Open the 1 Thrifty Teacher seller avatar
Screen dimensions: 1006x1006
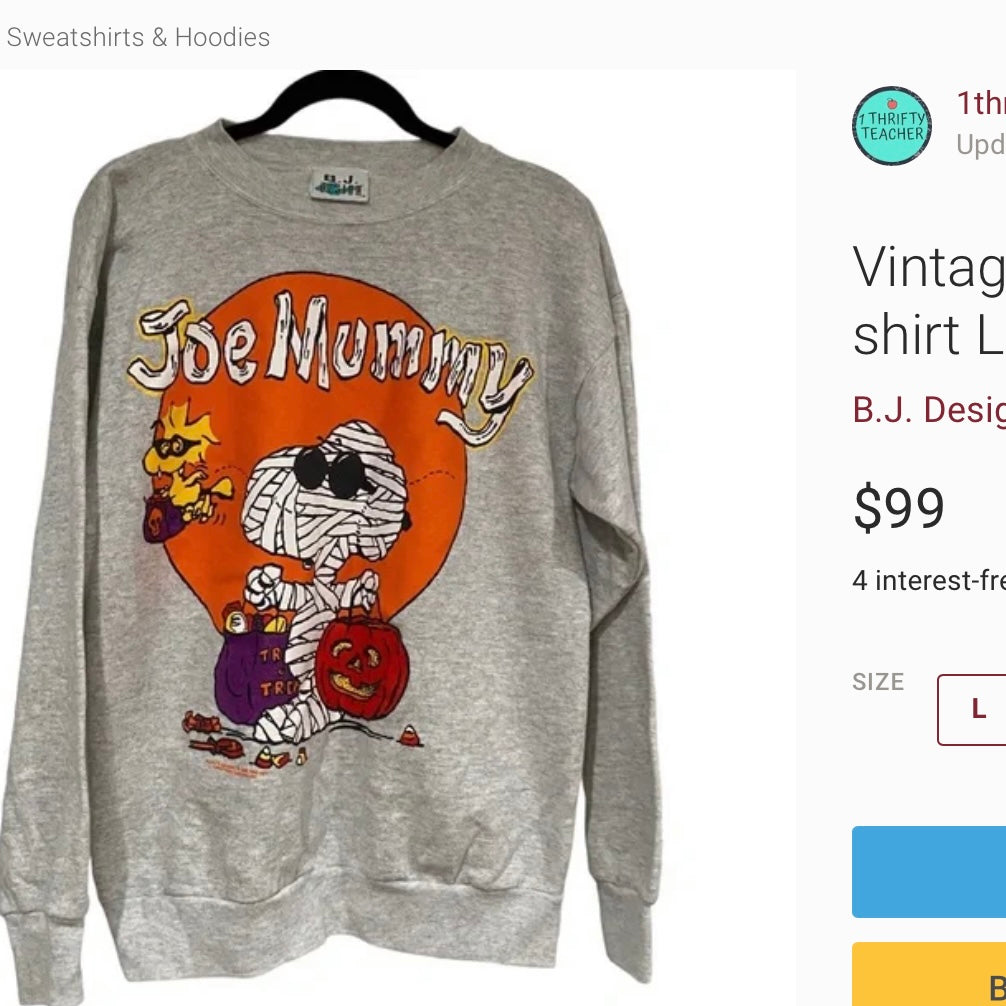click(x=892, y=126)
